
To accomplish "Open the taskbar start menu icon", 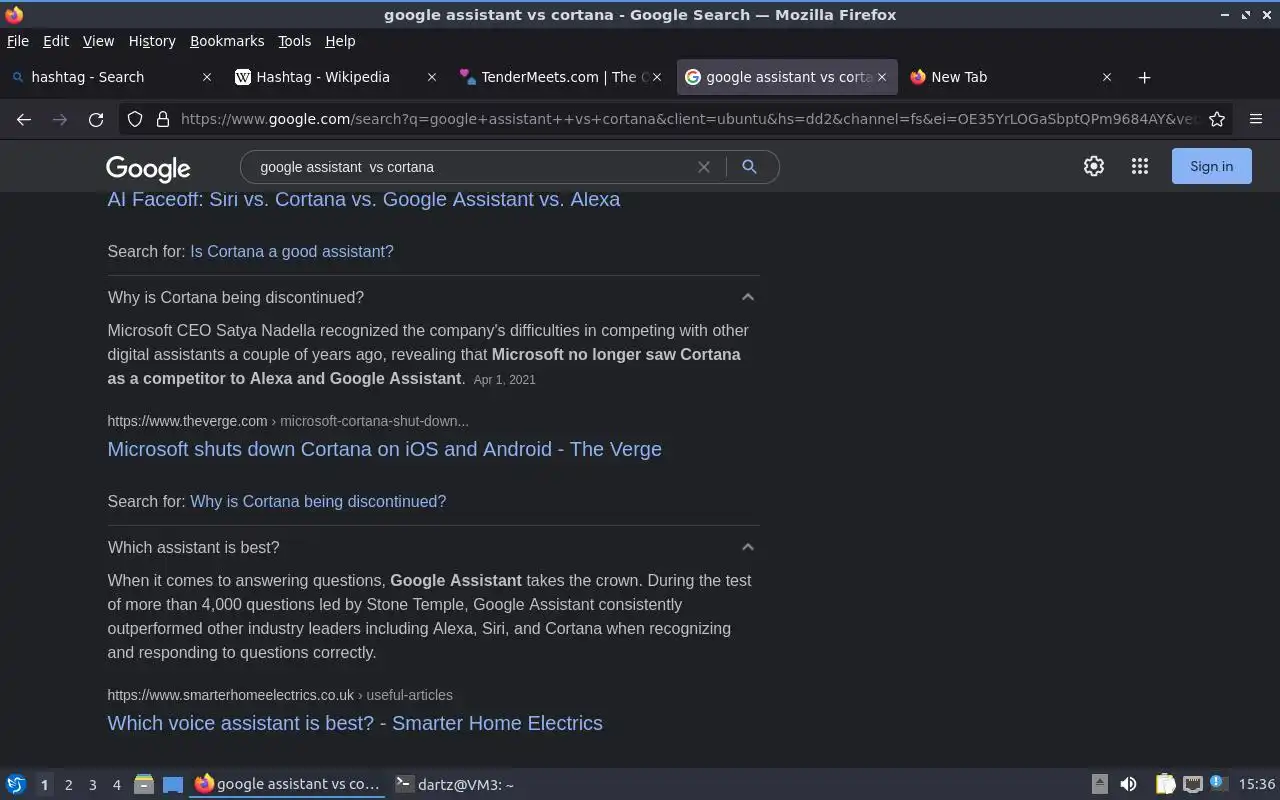I will pos(16,785).
